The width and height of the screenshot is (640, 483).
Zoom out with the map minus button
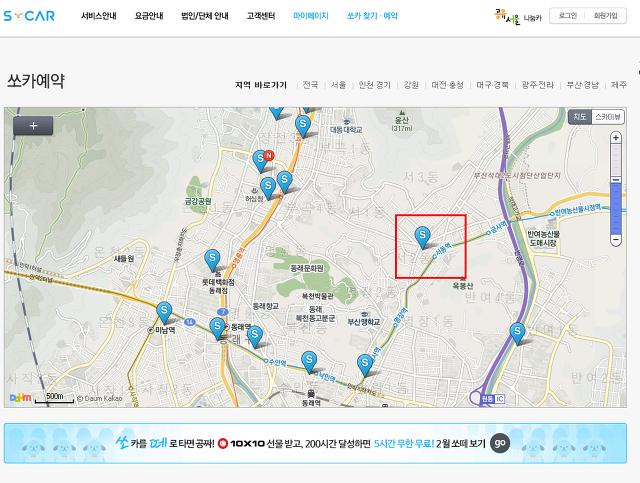pyautogui.click(x=616, y=240)
